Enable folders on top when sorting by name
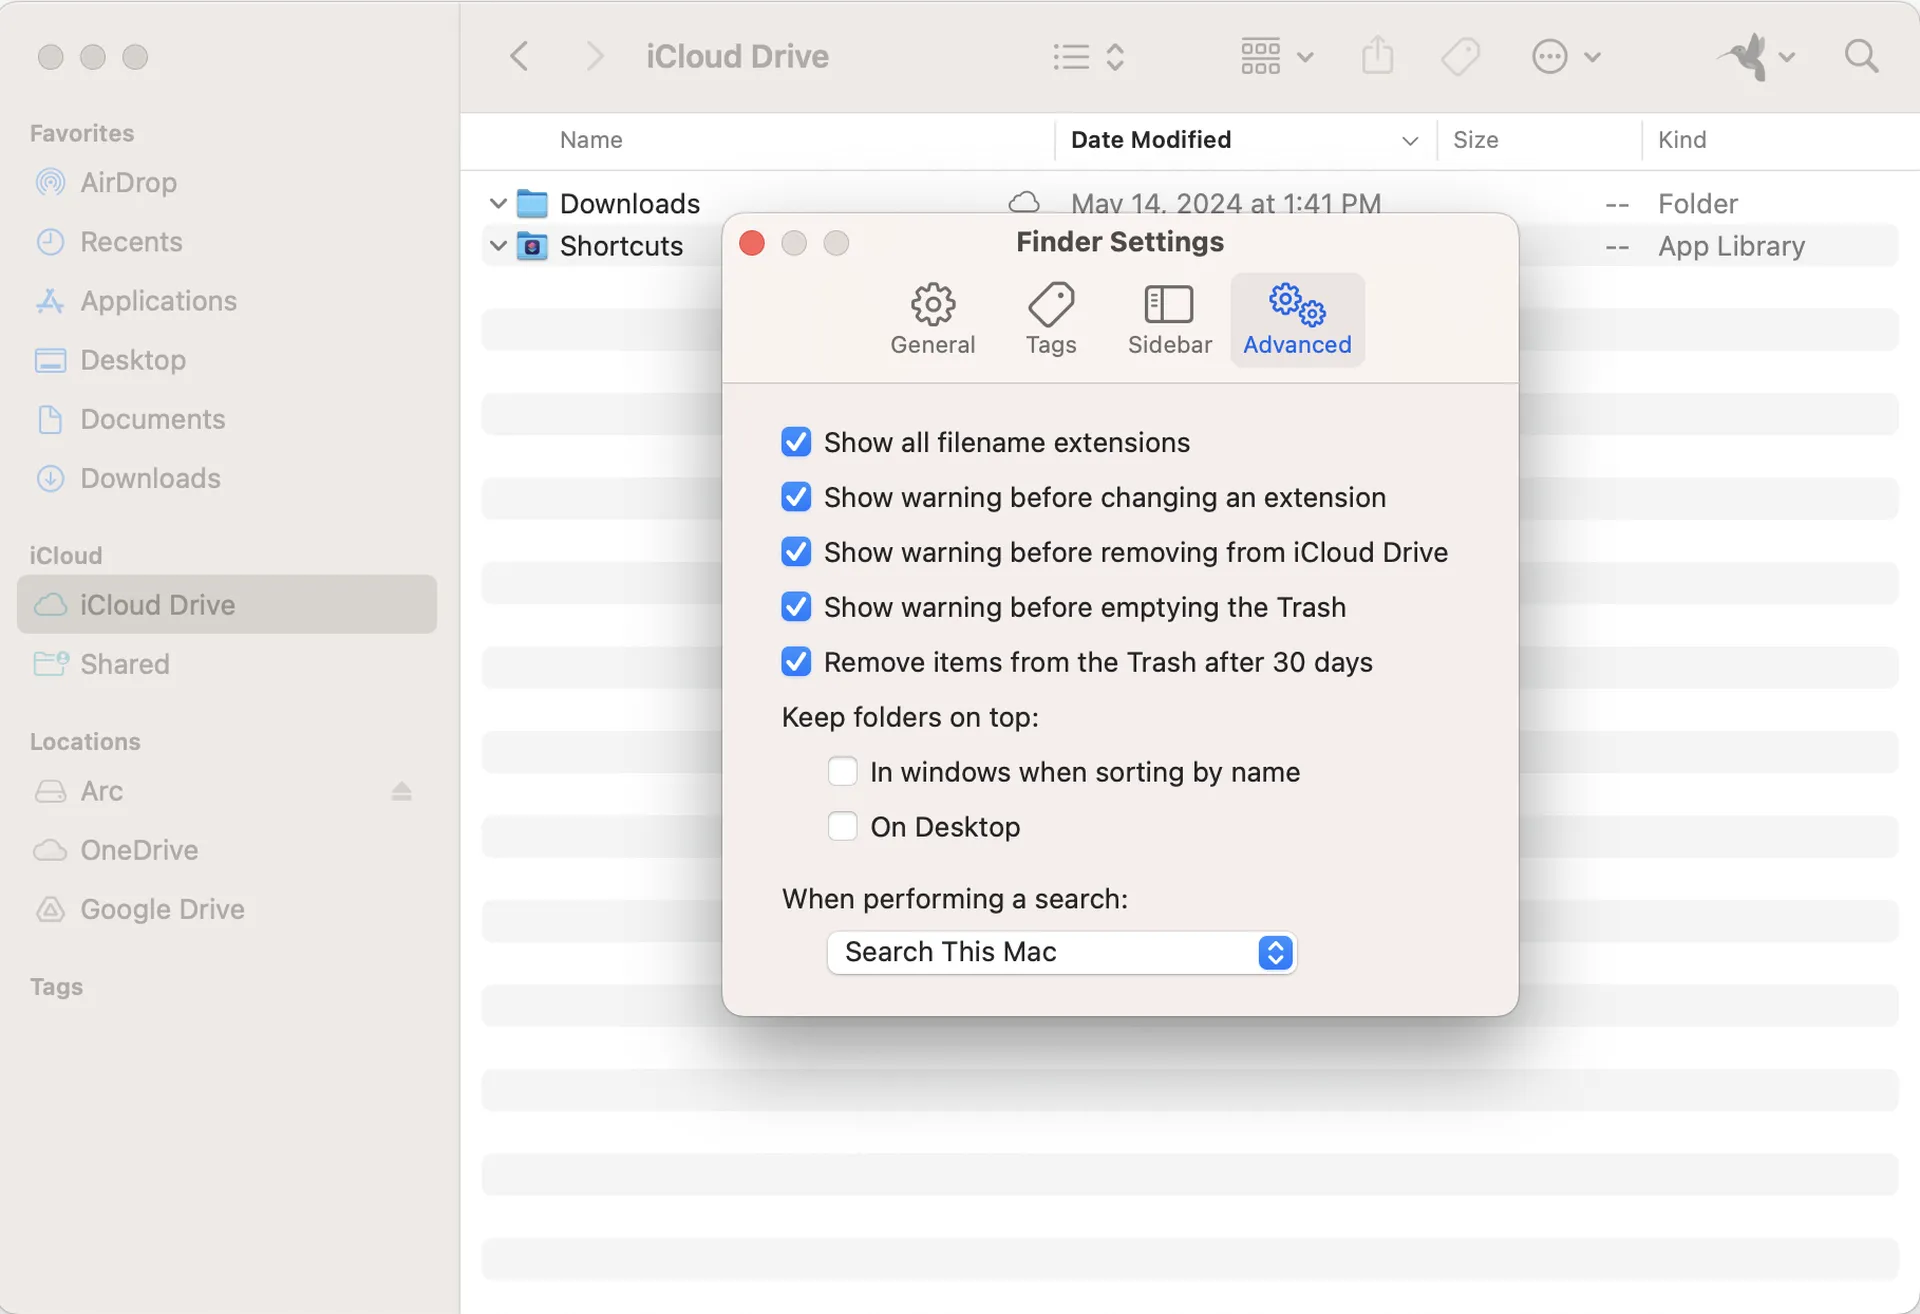 coord(842,771)
